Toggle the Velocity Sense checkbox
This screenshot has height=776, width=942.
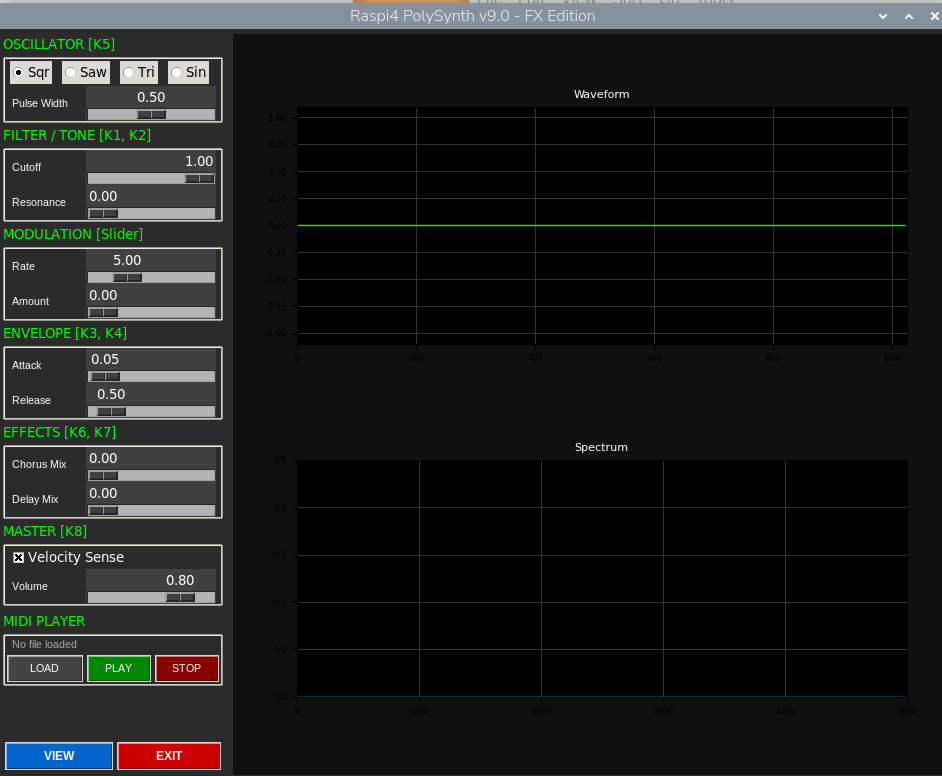[x=19, y=557]
